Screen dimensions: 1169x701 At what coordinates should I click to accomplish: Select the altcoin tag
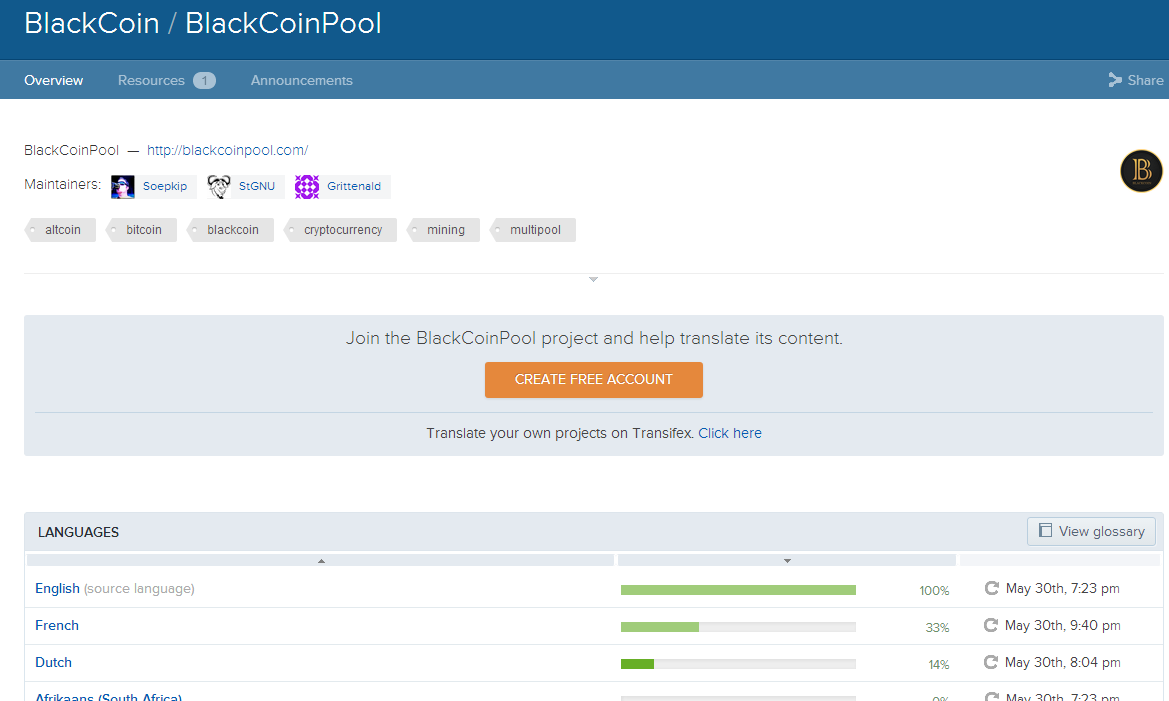(x=60, y=230)
